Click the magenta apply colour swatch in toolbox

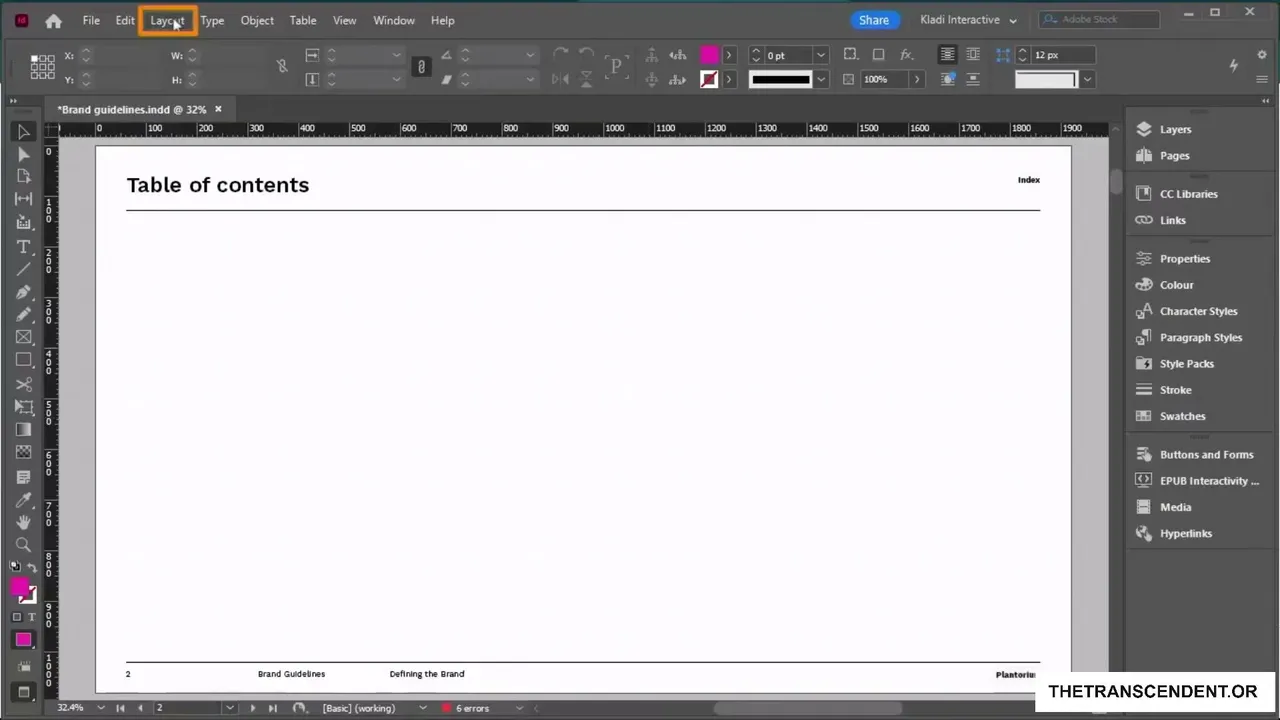pyautogui.click(x=24, y=640)
